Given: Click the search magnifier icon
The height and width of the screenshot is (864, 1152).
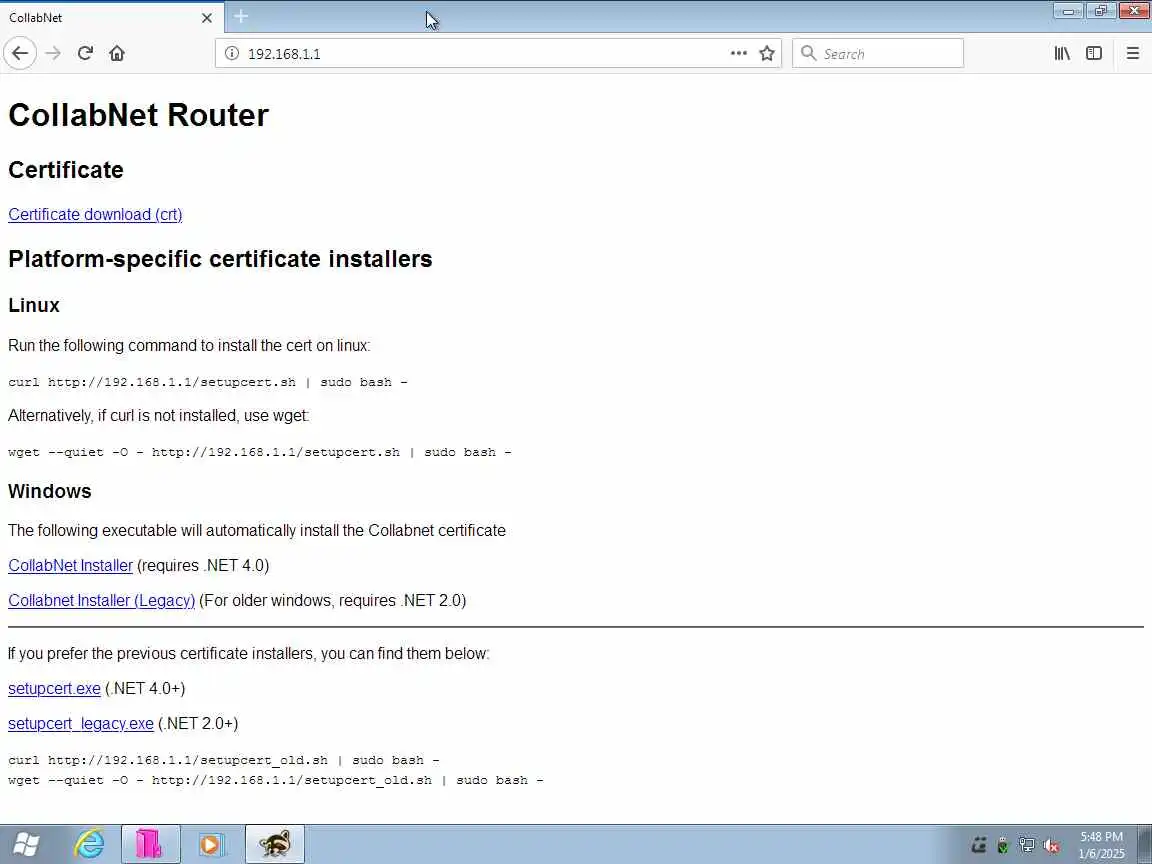Looking at the screenshot, I should click(808, 53).
